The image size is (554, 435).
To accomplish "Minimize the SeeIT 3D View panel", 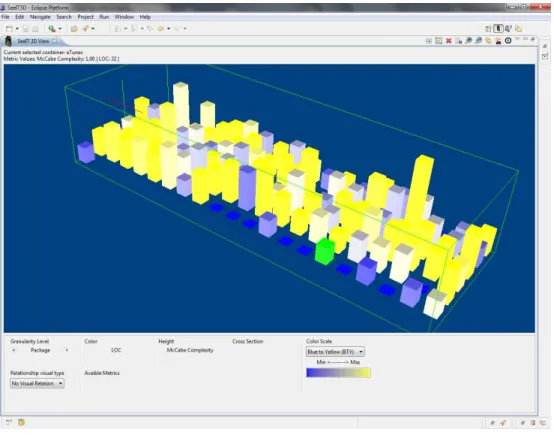I will pyautogui.click(x=525, y=39).
